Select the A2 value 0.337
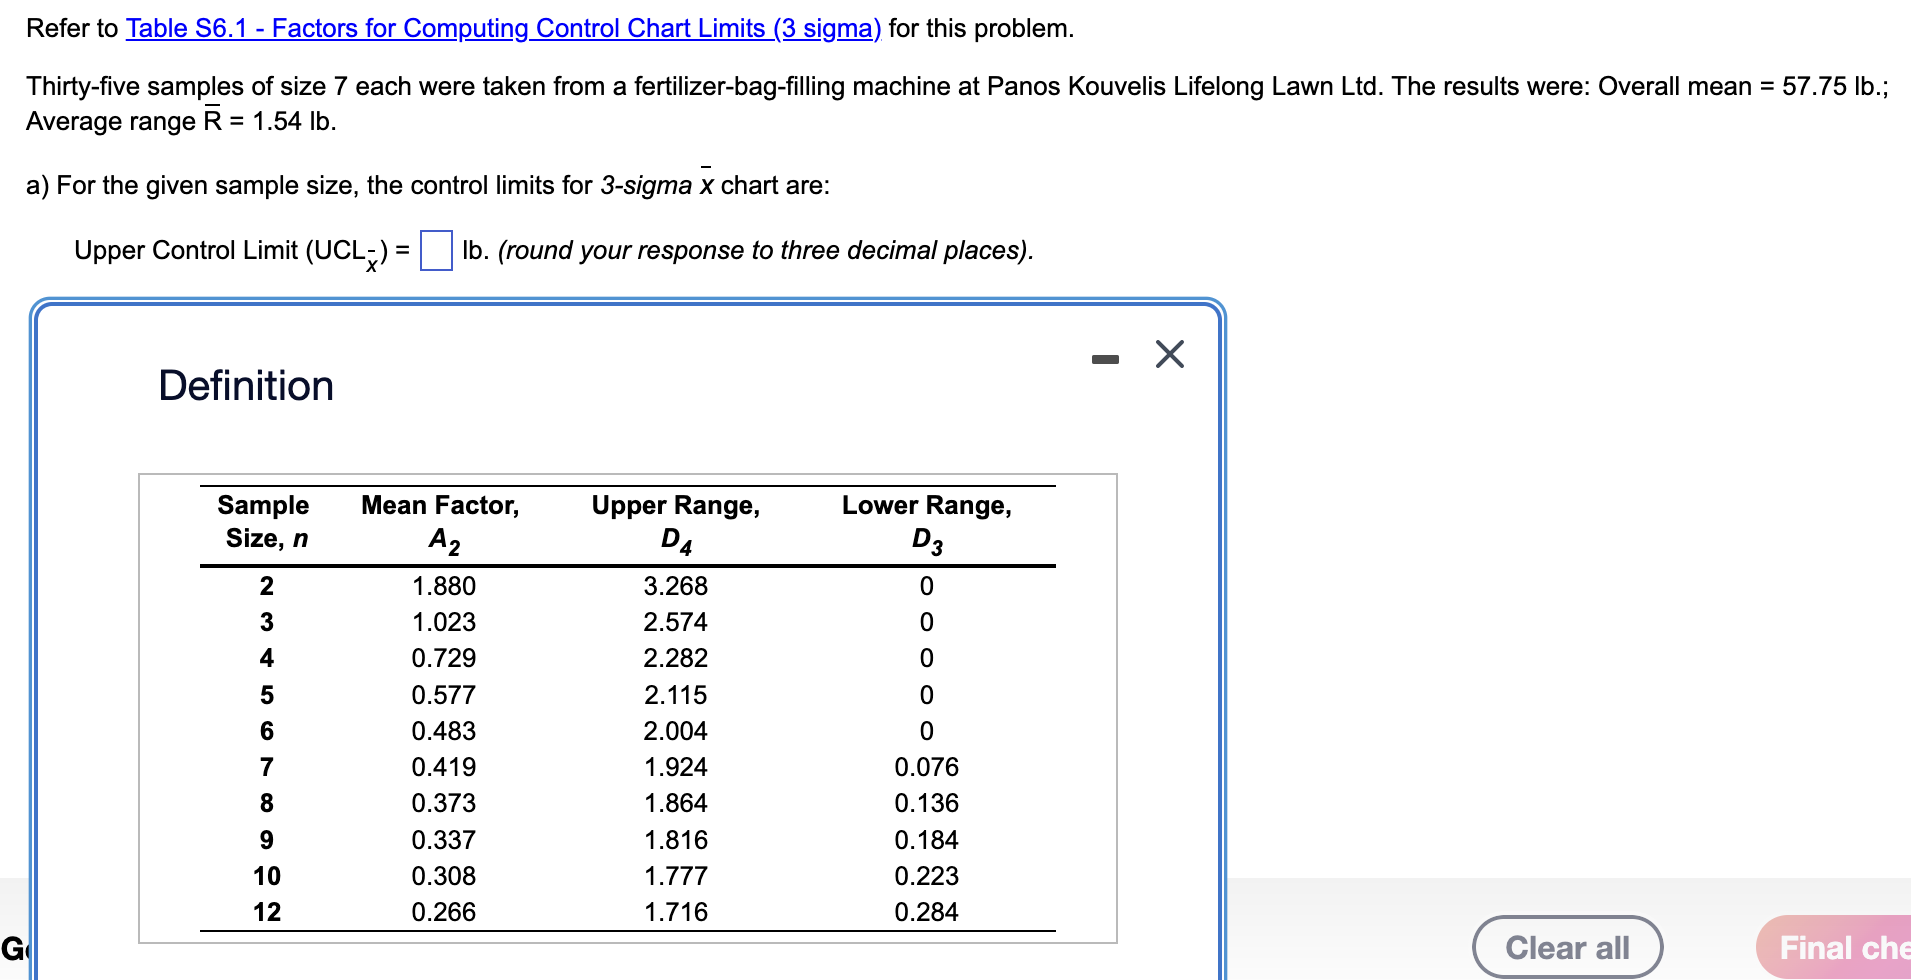This screenshot has height=980, width=1911. click(x=444, y=840)
